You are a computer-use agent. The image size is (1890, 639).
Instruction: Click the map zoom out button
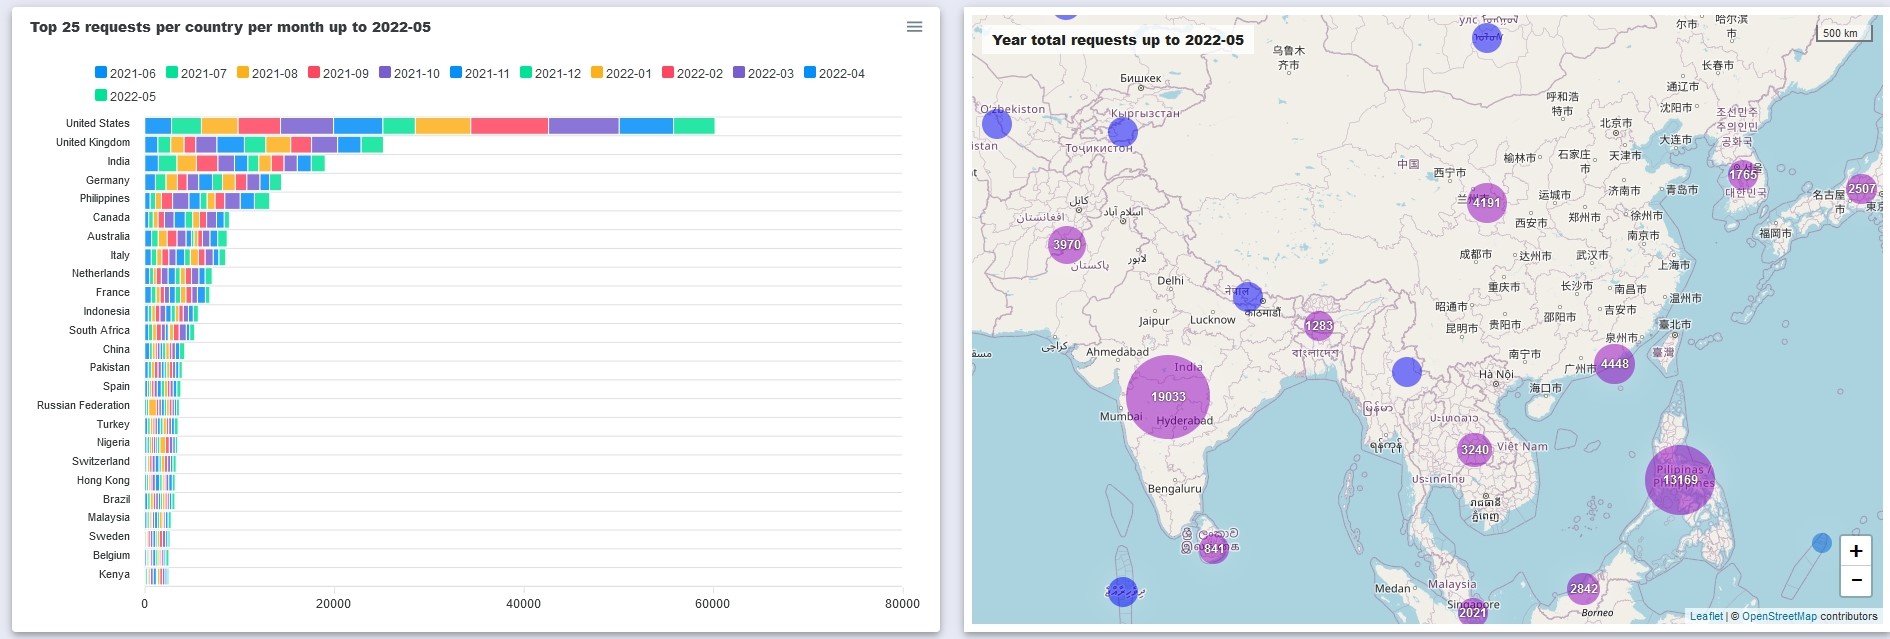[x=1855, y=580]
